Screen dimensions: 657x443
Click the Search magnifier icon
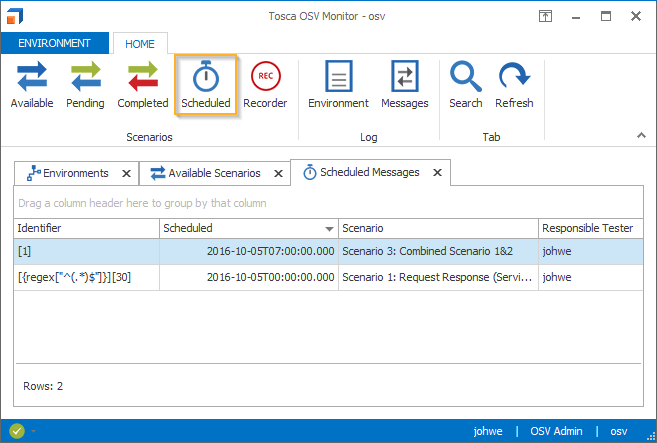coord(465,78)
